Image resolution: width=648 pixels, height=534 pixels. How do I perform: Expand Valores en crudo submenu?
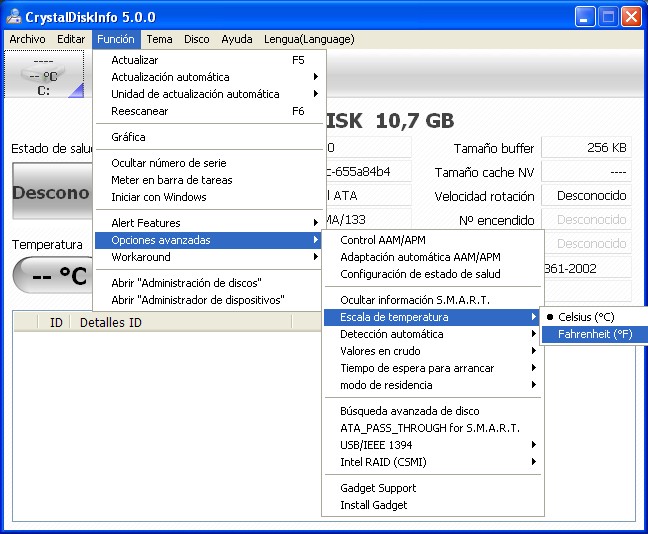[432, 351]
